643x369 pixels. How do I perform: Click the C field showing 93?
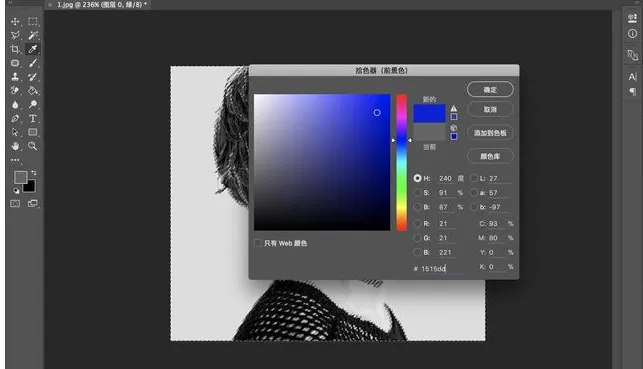497,224
